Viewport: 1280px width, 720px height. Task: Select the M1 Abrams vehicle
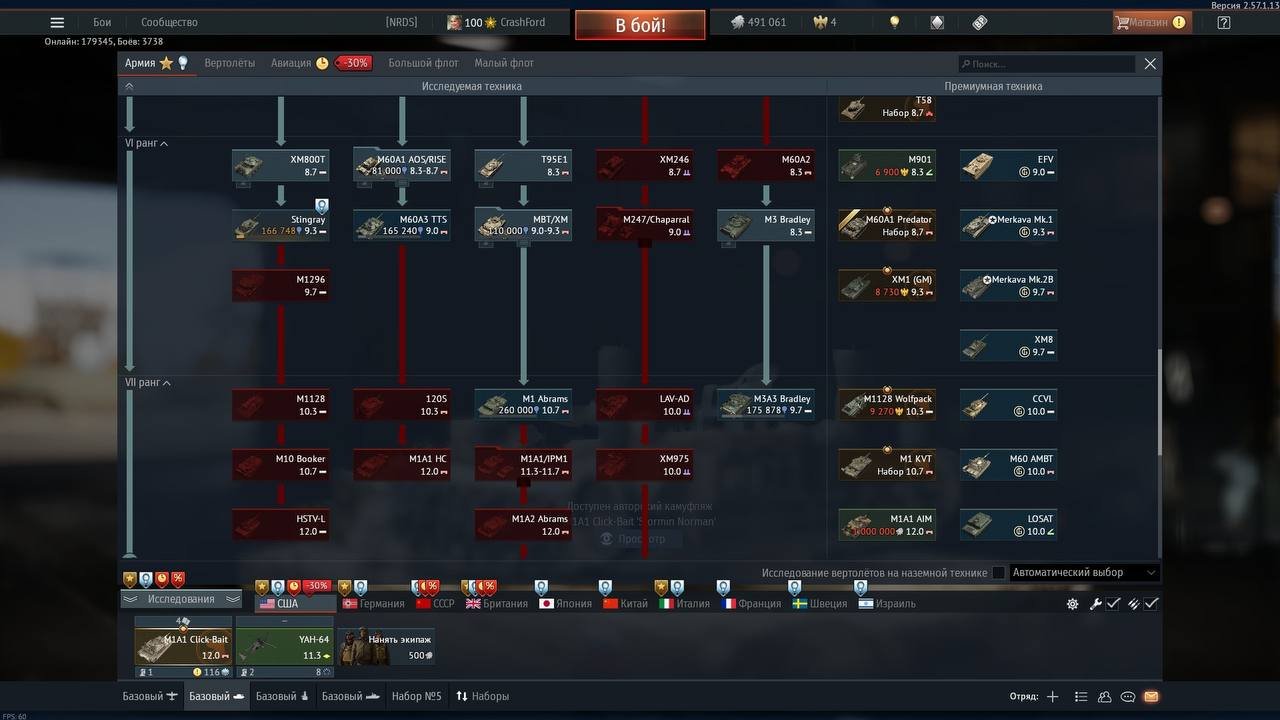coord(523,404)
